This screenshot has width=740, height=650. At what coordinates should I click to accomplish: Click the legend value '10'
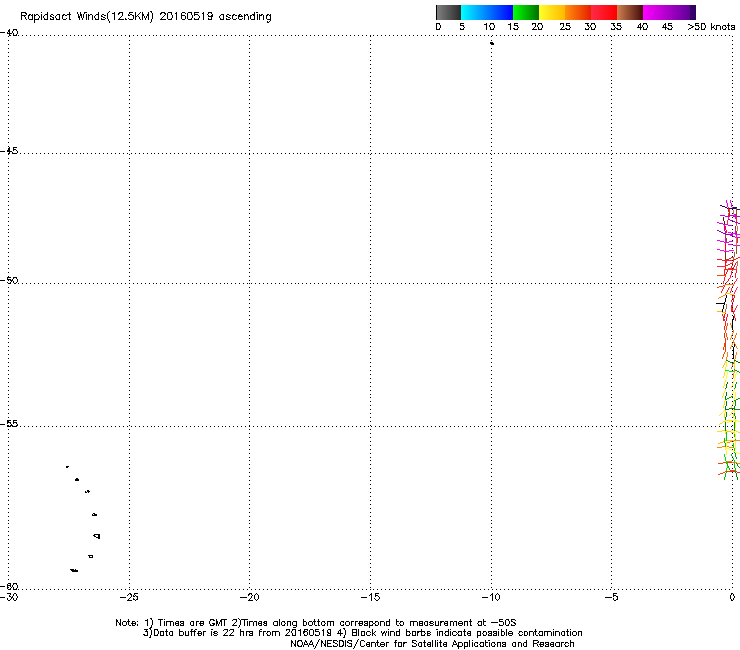(x=489, y=27)
